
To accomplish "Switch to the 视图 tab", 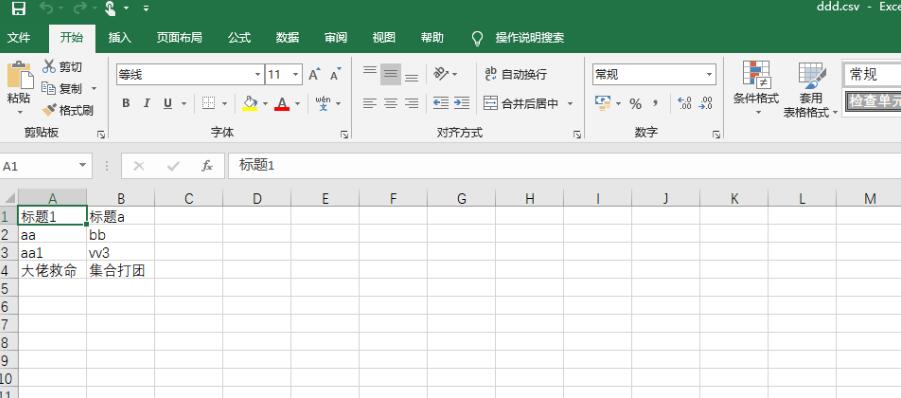I will (384, 38).
